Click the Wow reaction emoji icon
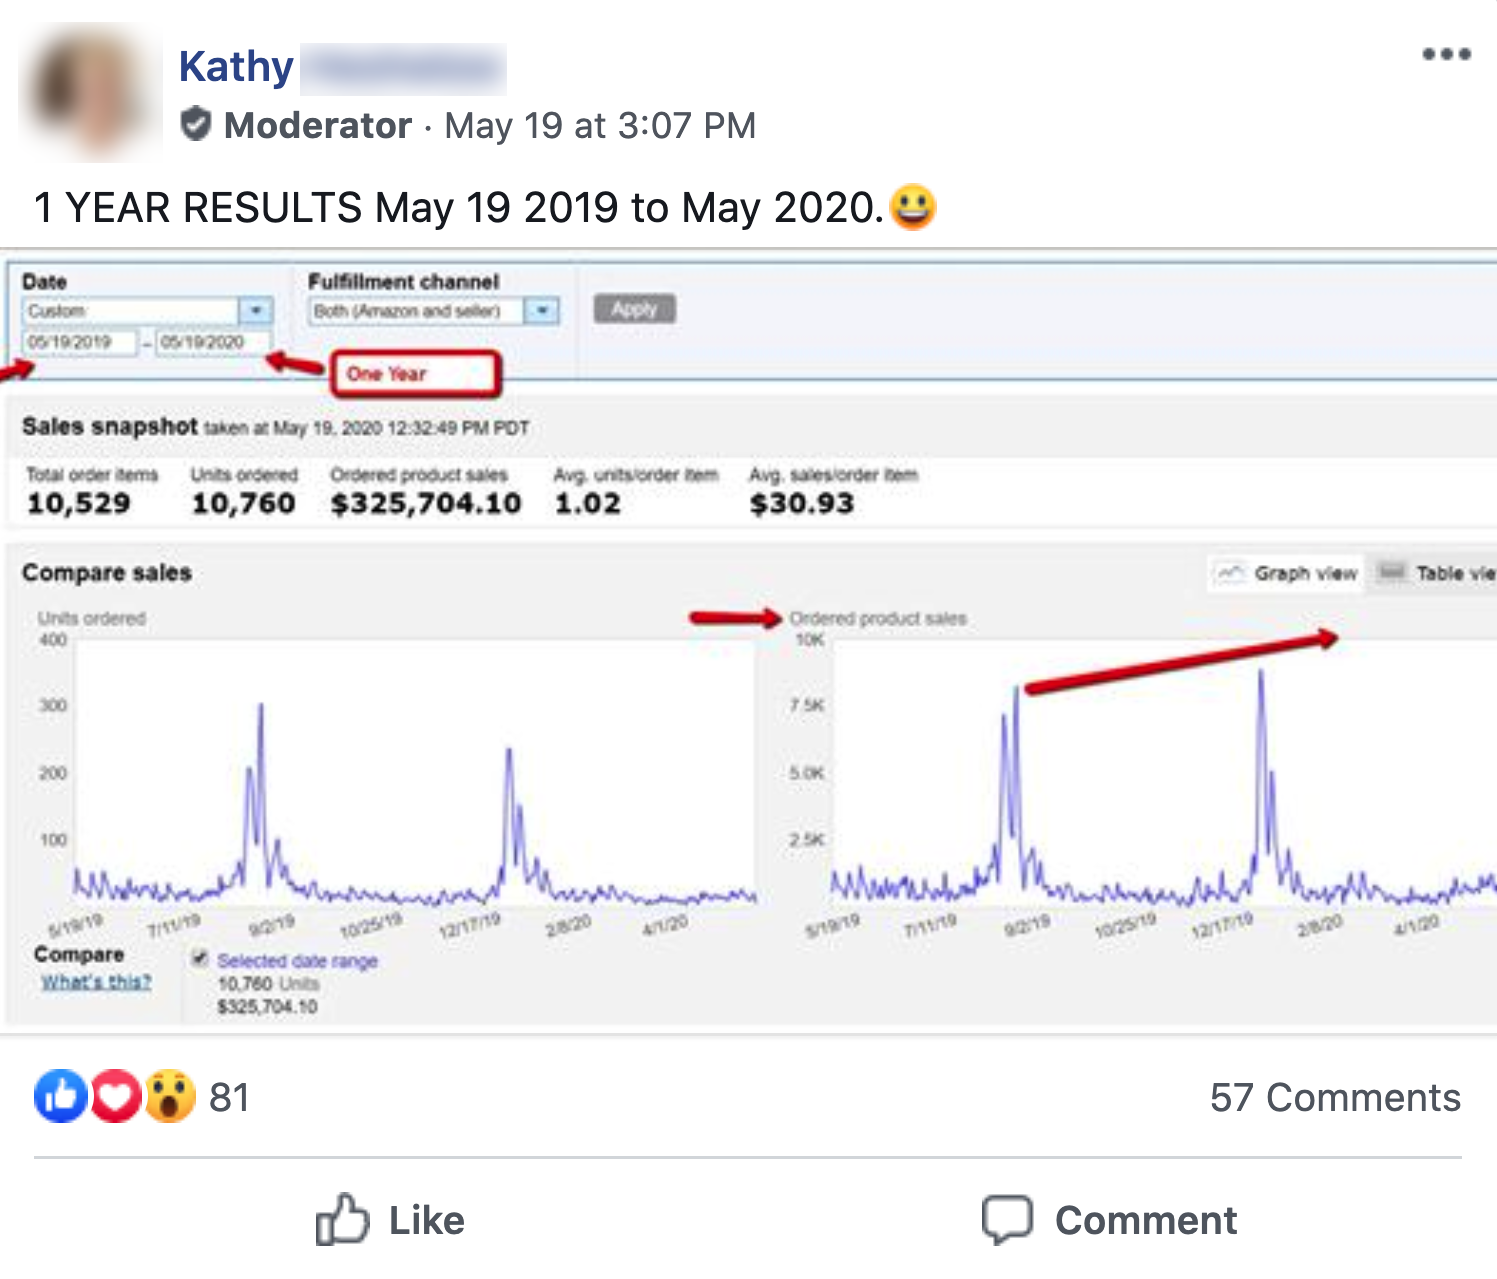The image size is (1497, 1279). (x=170, y=1096)
